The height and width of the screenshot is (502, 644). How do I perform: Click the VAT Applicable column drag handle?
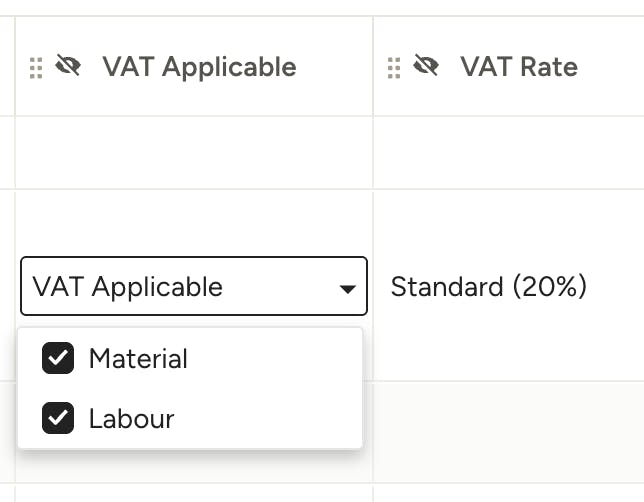pos(36,68)
